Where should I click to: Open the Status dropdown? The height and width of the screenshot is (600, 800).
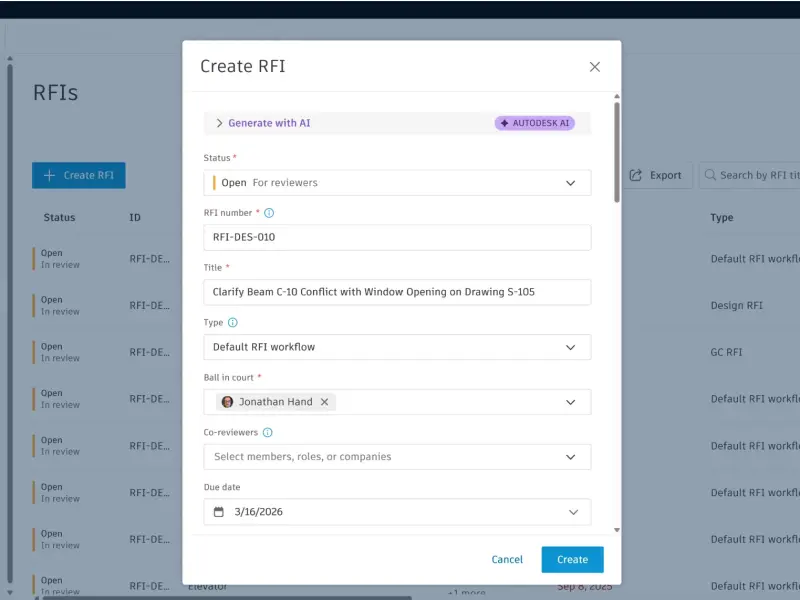[x=397, y=183]
